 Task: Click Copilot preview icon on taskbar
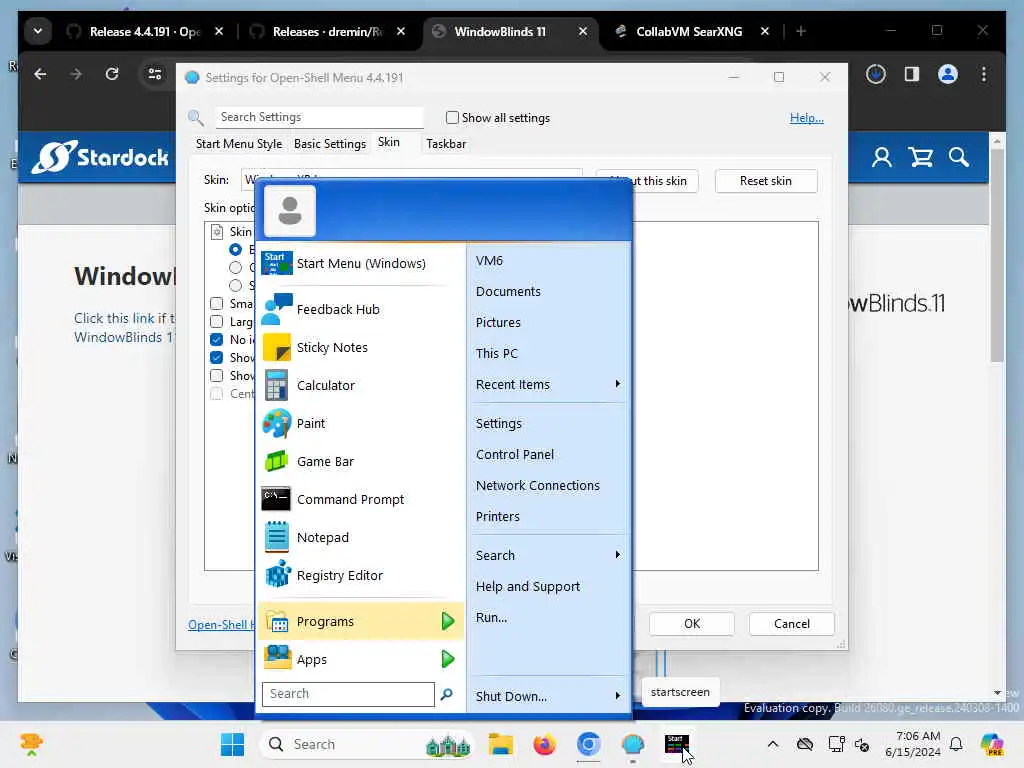992,744
